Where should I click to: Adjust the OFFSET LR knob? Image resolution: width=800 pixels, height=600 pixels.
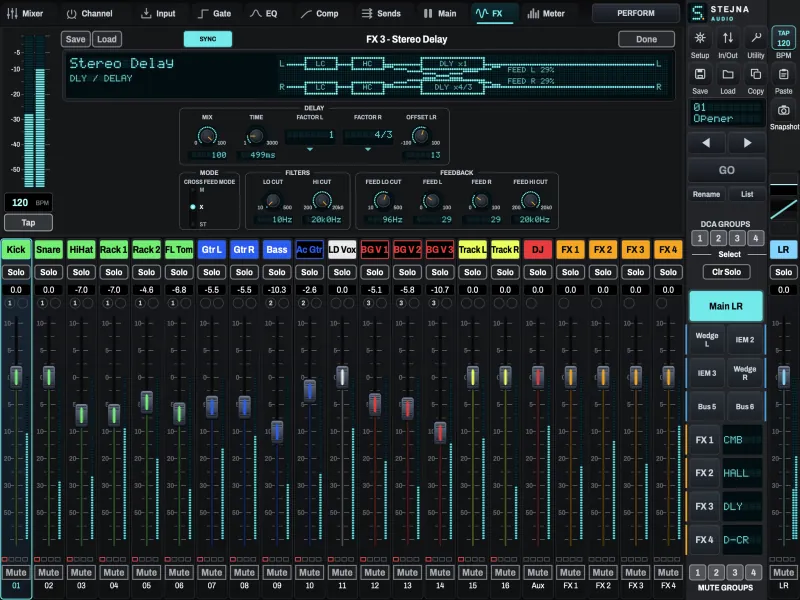(420, 136)
